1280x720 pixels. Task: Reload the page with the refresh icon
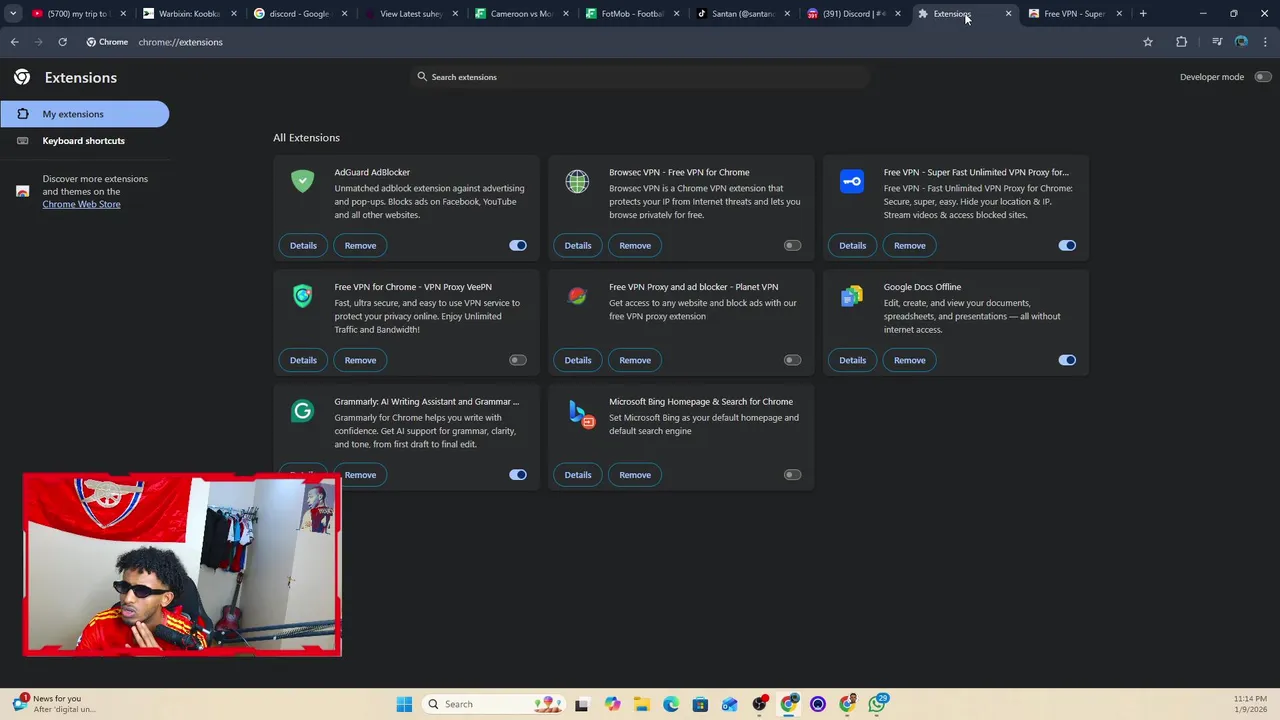coord(62,42)
